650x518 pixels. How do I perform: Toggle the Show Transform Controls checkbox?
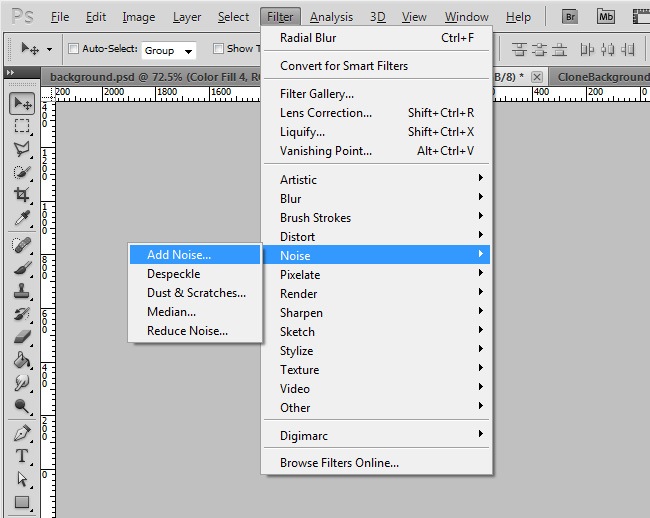(x=218, y=49)
